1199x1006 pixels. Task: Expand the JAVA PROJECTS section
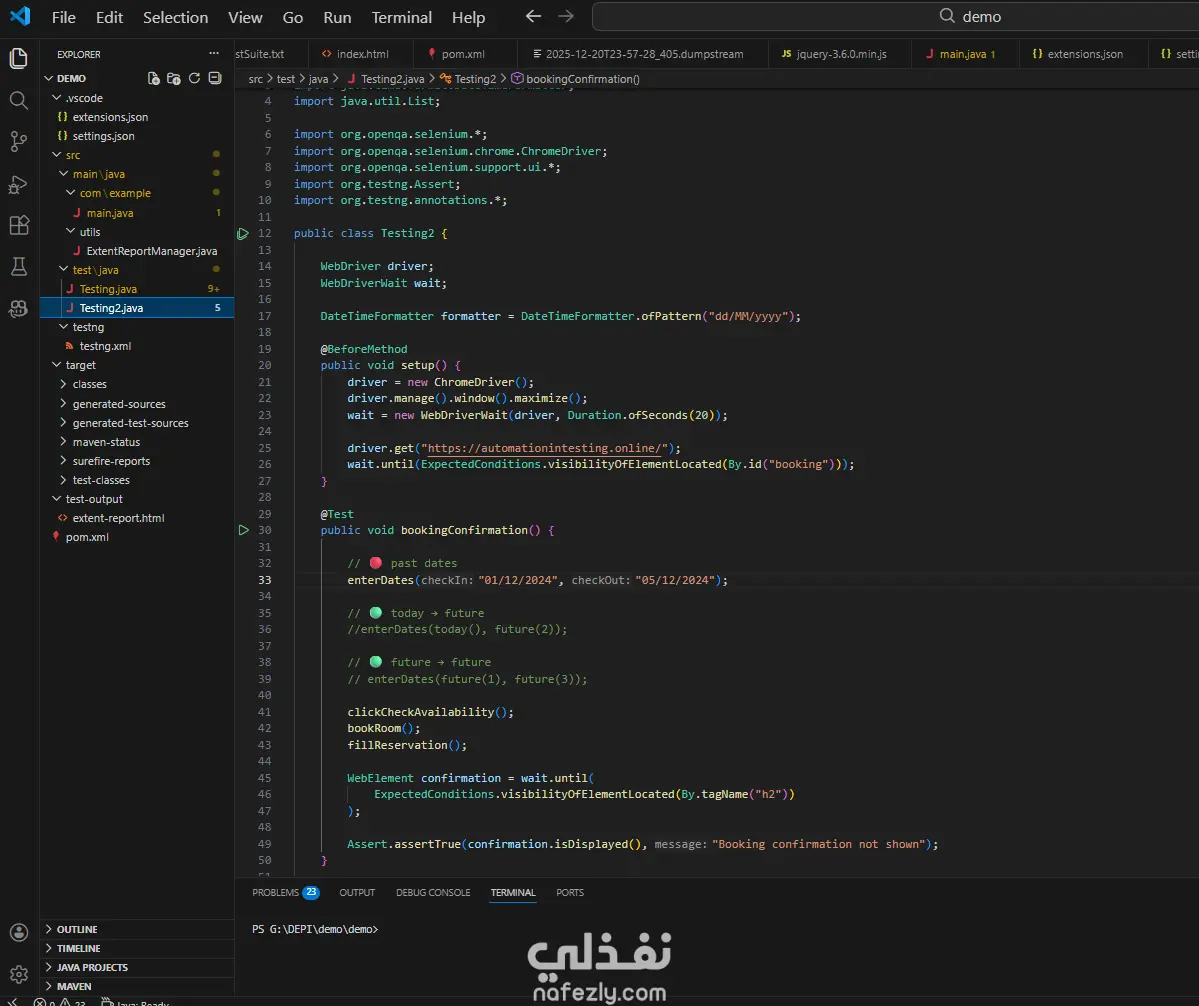(x=92, y=967)
